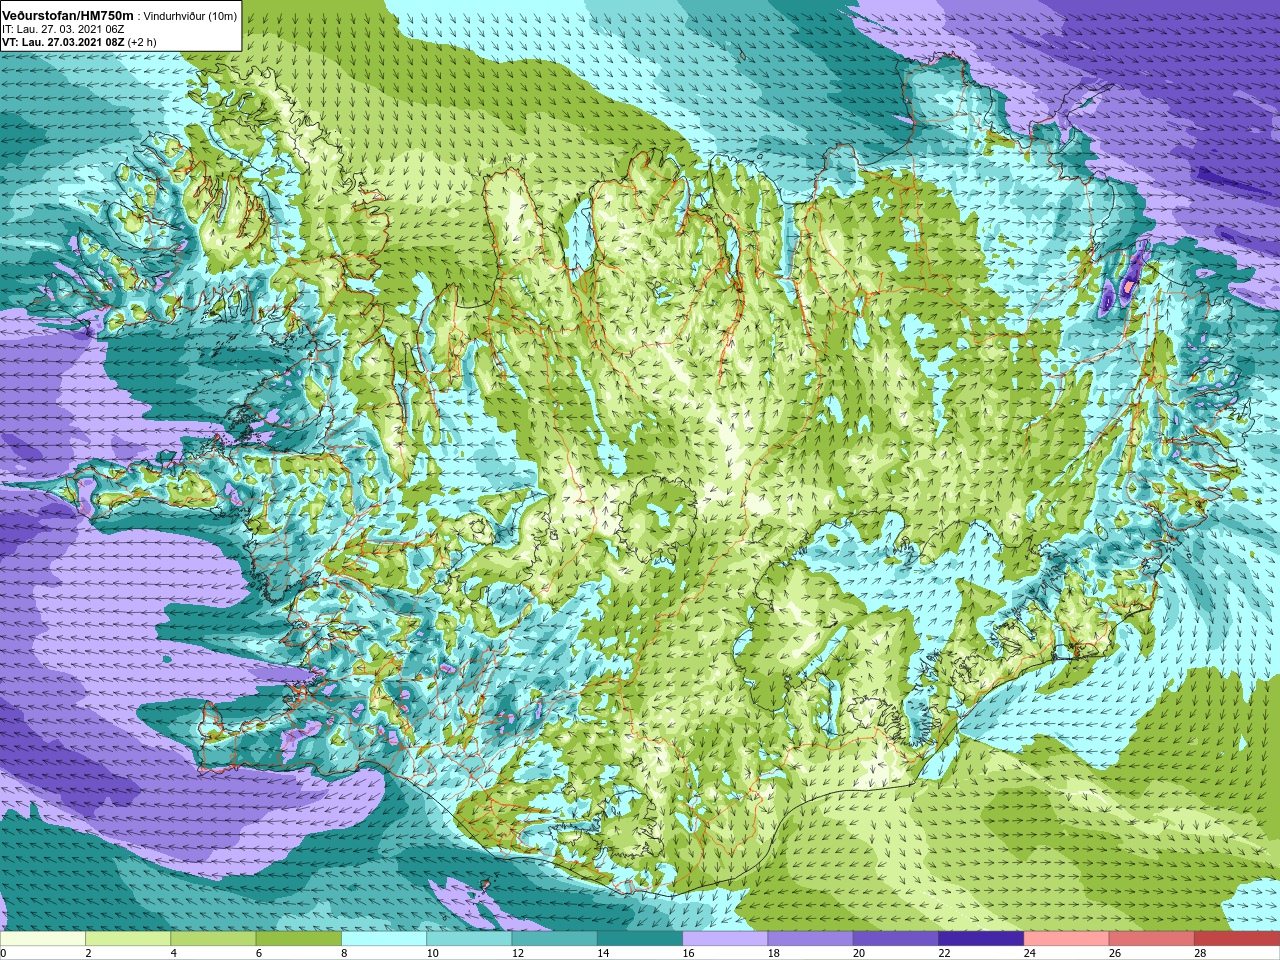
Task: Click the legend scale label 2
Action: pos(88,953)
